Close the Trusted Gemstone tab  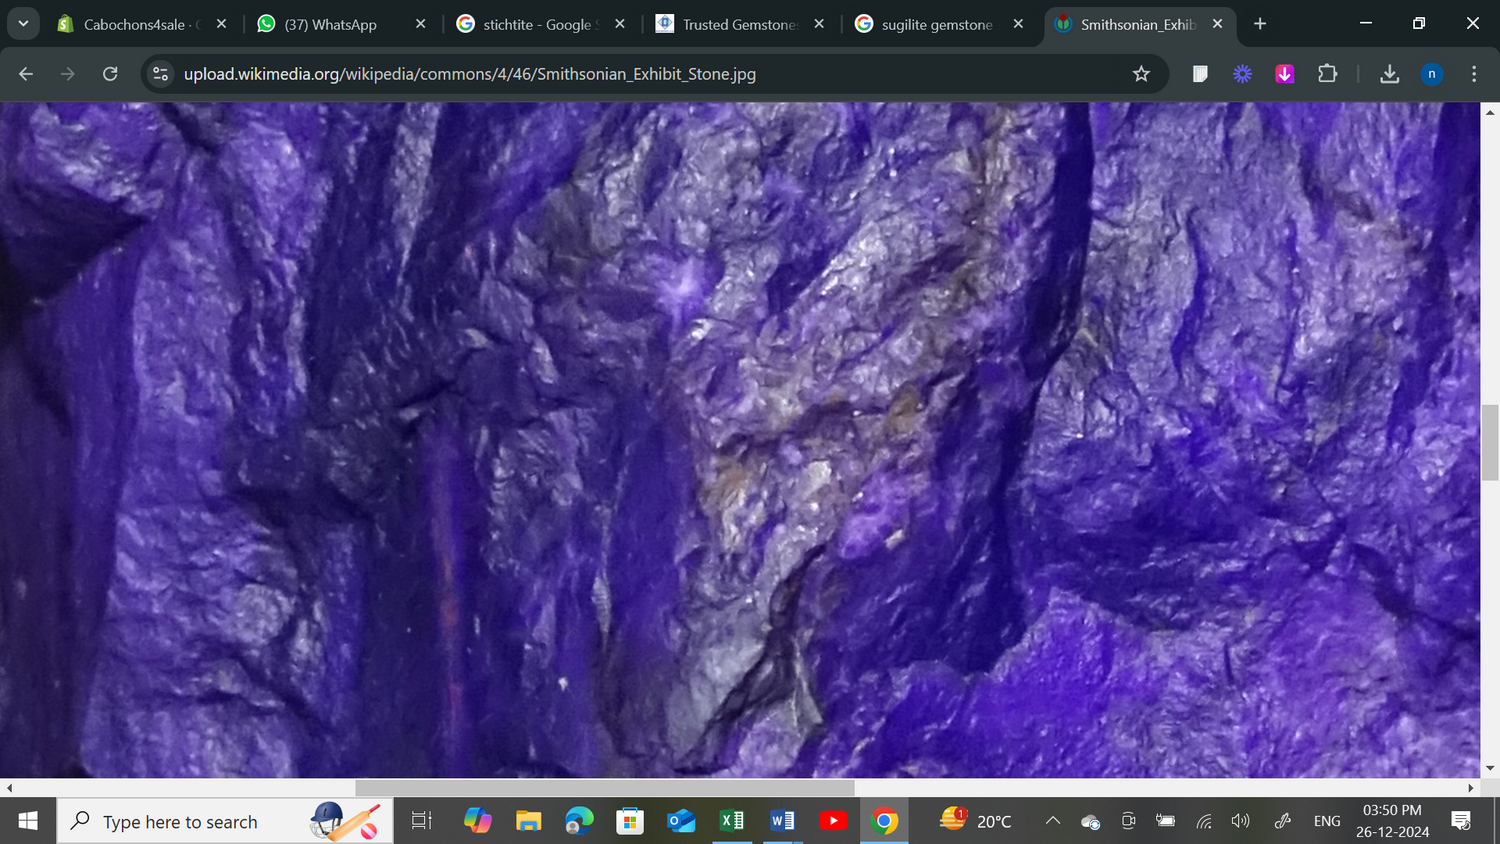(819, 24)
